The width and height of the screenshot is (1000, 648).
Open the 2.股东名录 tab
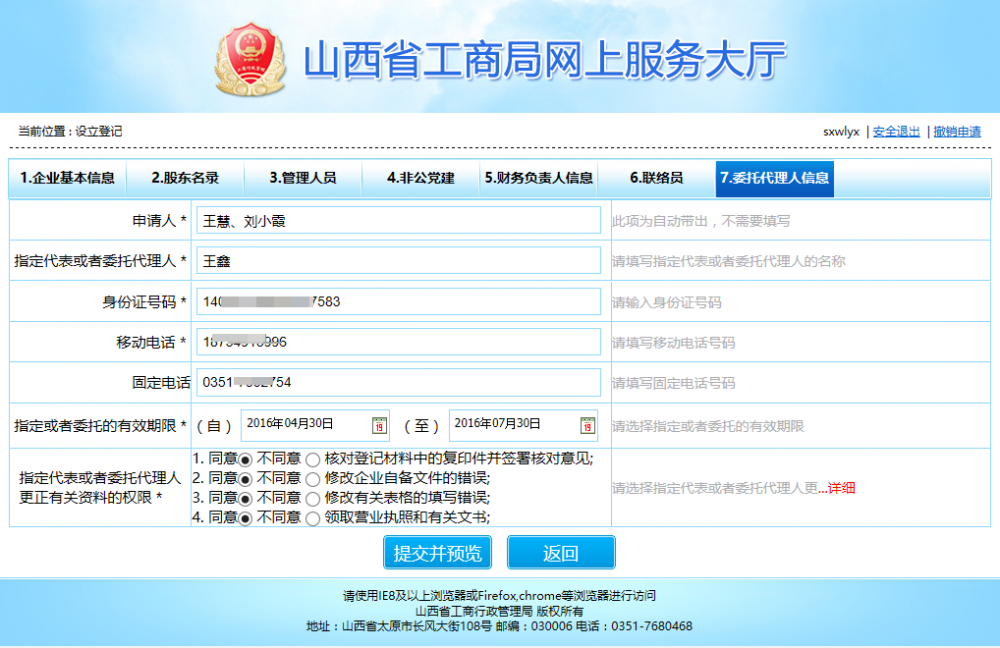coord(185,179)
